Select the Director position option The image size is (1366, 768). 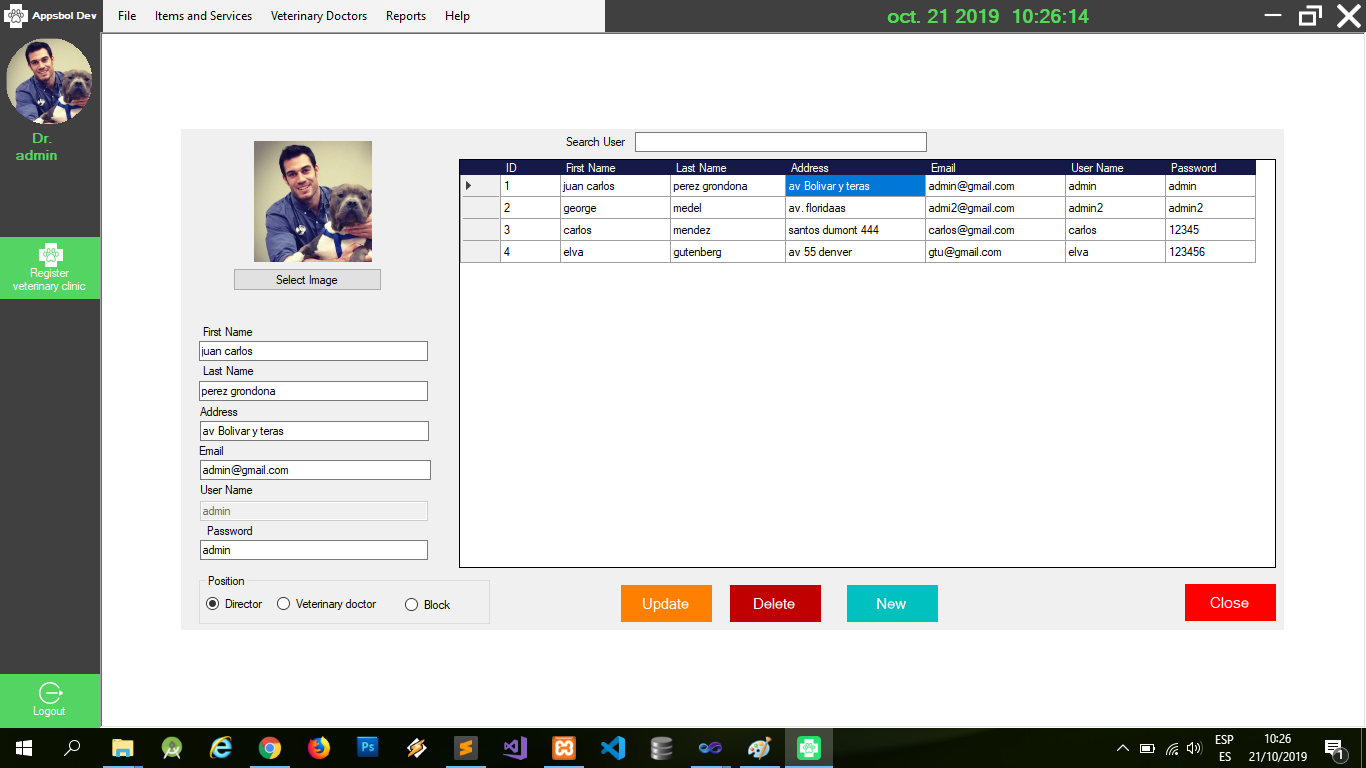[x=212, y=604]
